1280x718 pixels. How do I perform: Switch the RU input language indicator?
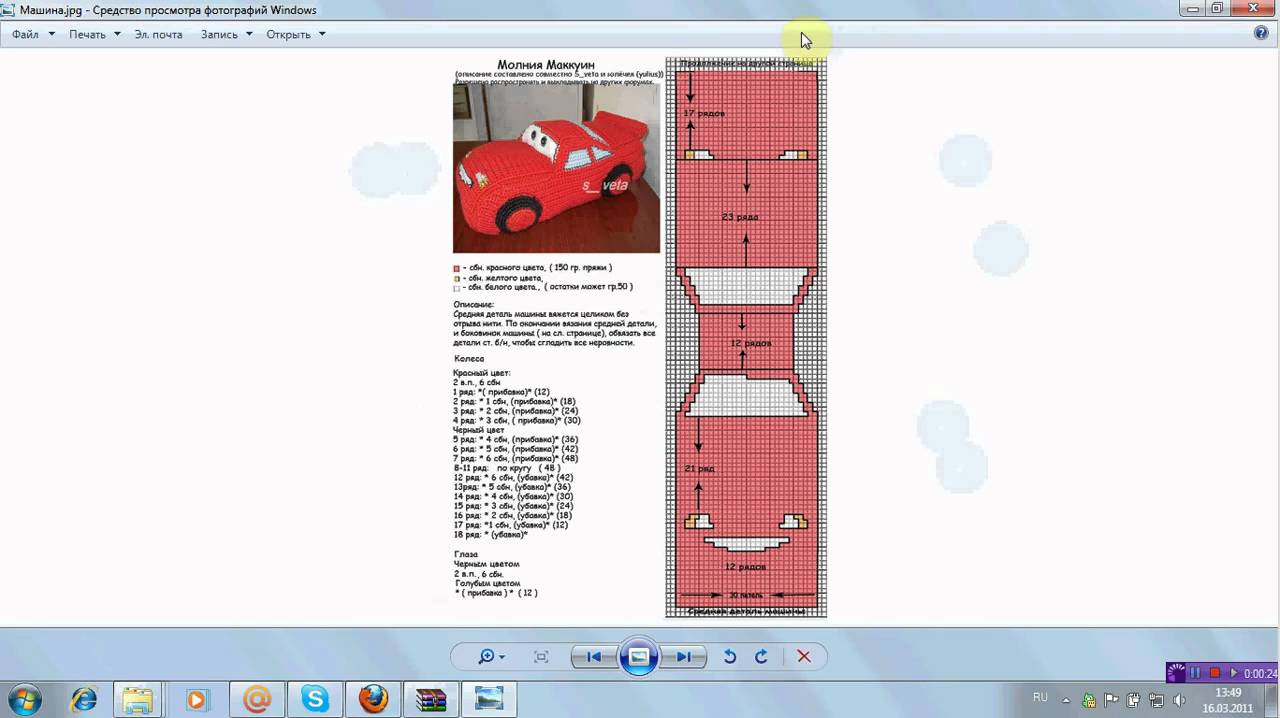[x=1040, y=697]
